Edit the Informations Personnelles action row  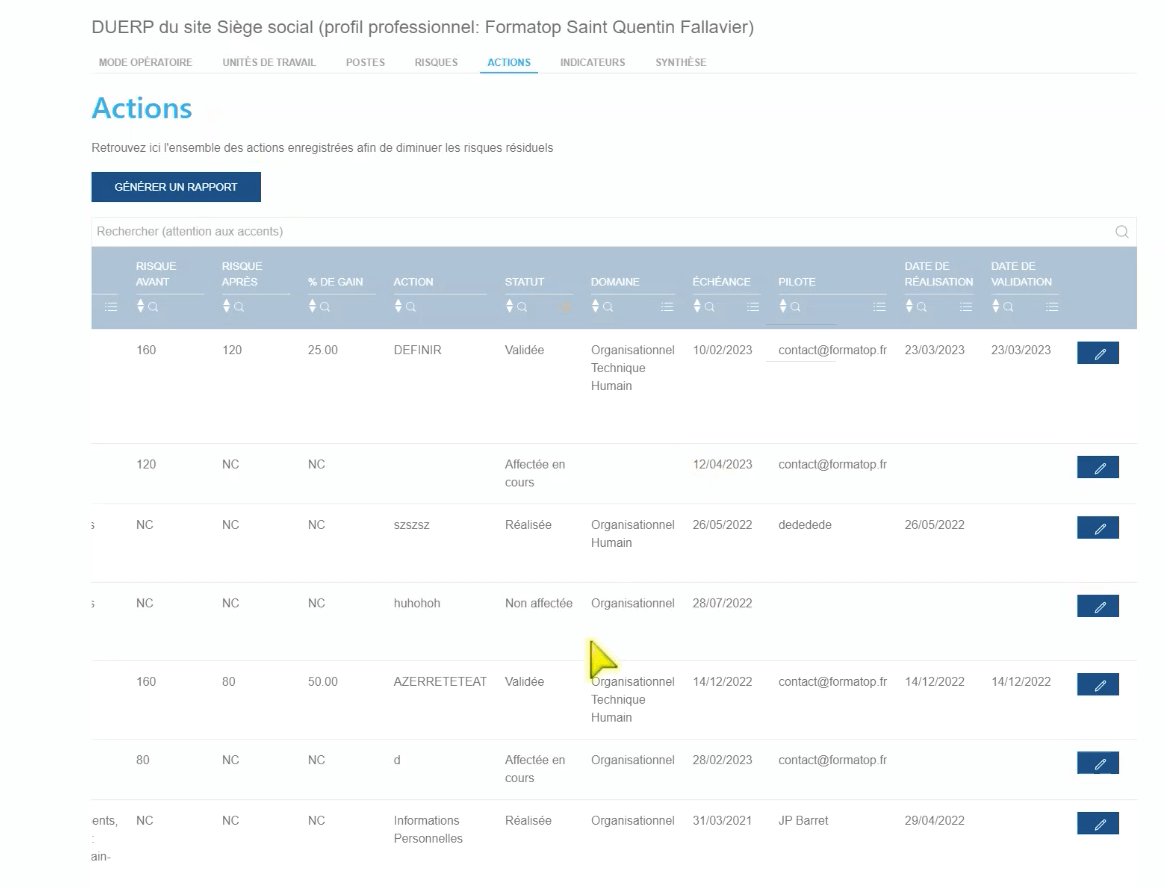pyautogui.click(x=1098, y=824)
